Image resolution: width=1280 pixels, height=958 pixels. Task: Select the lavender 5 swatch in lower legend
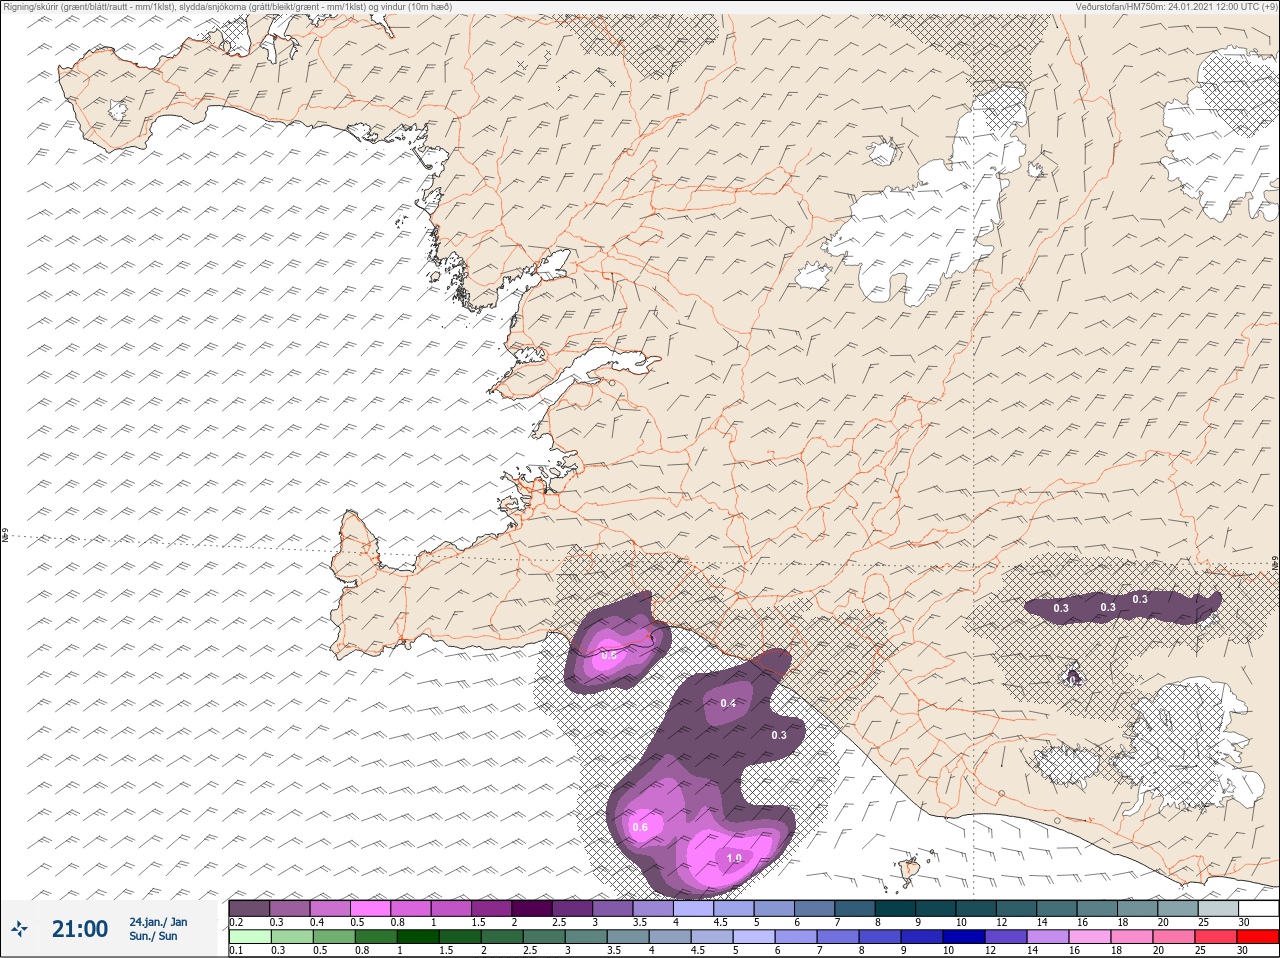coord(754,937)
